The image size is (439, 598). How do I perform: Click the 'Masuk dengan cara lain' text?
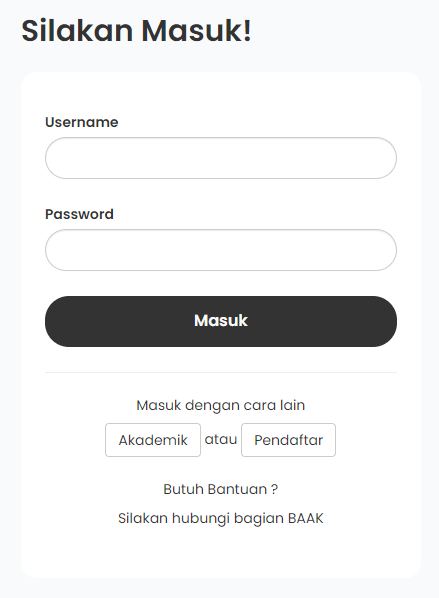click(221, 405)
